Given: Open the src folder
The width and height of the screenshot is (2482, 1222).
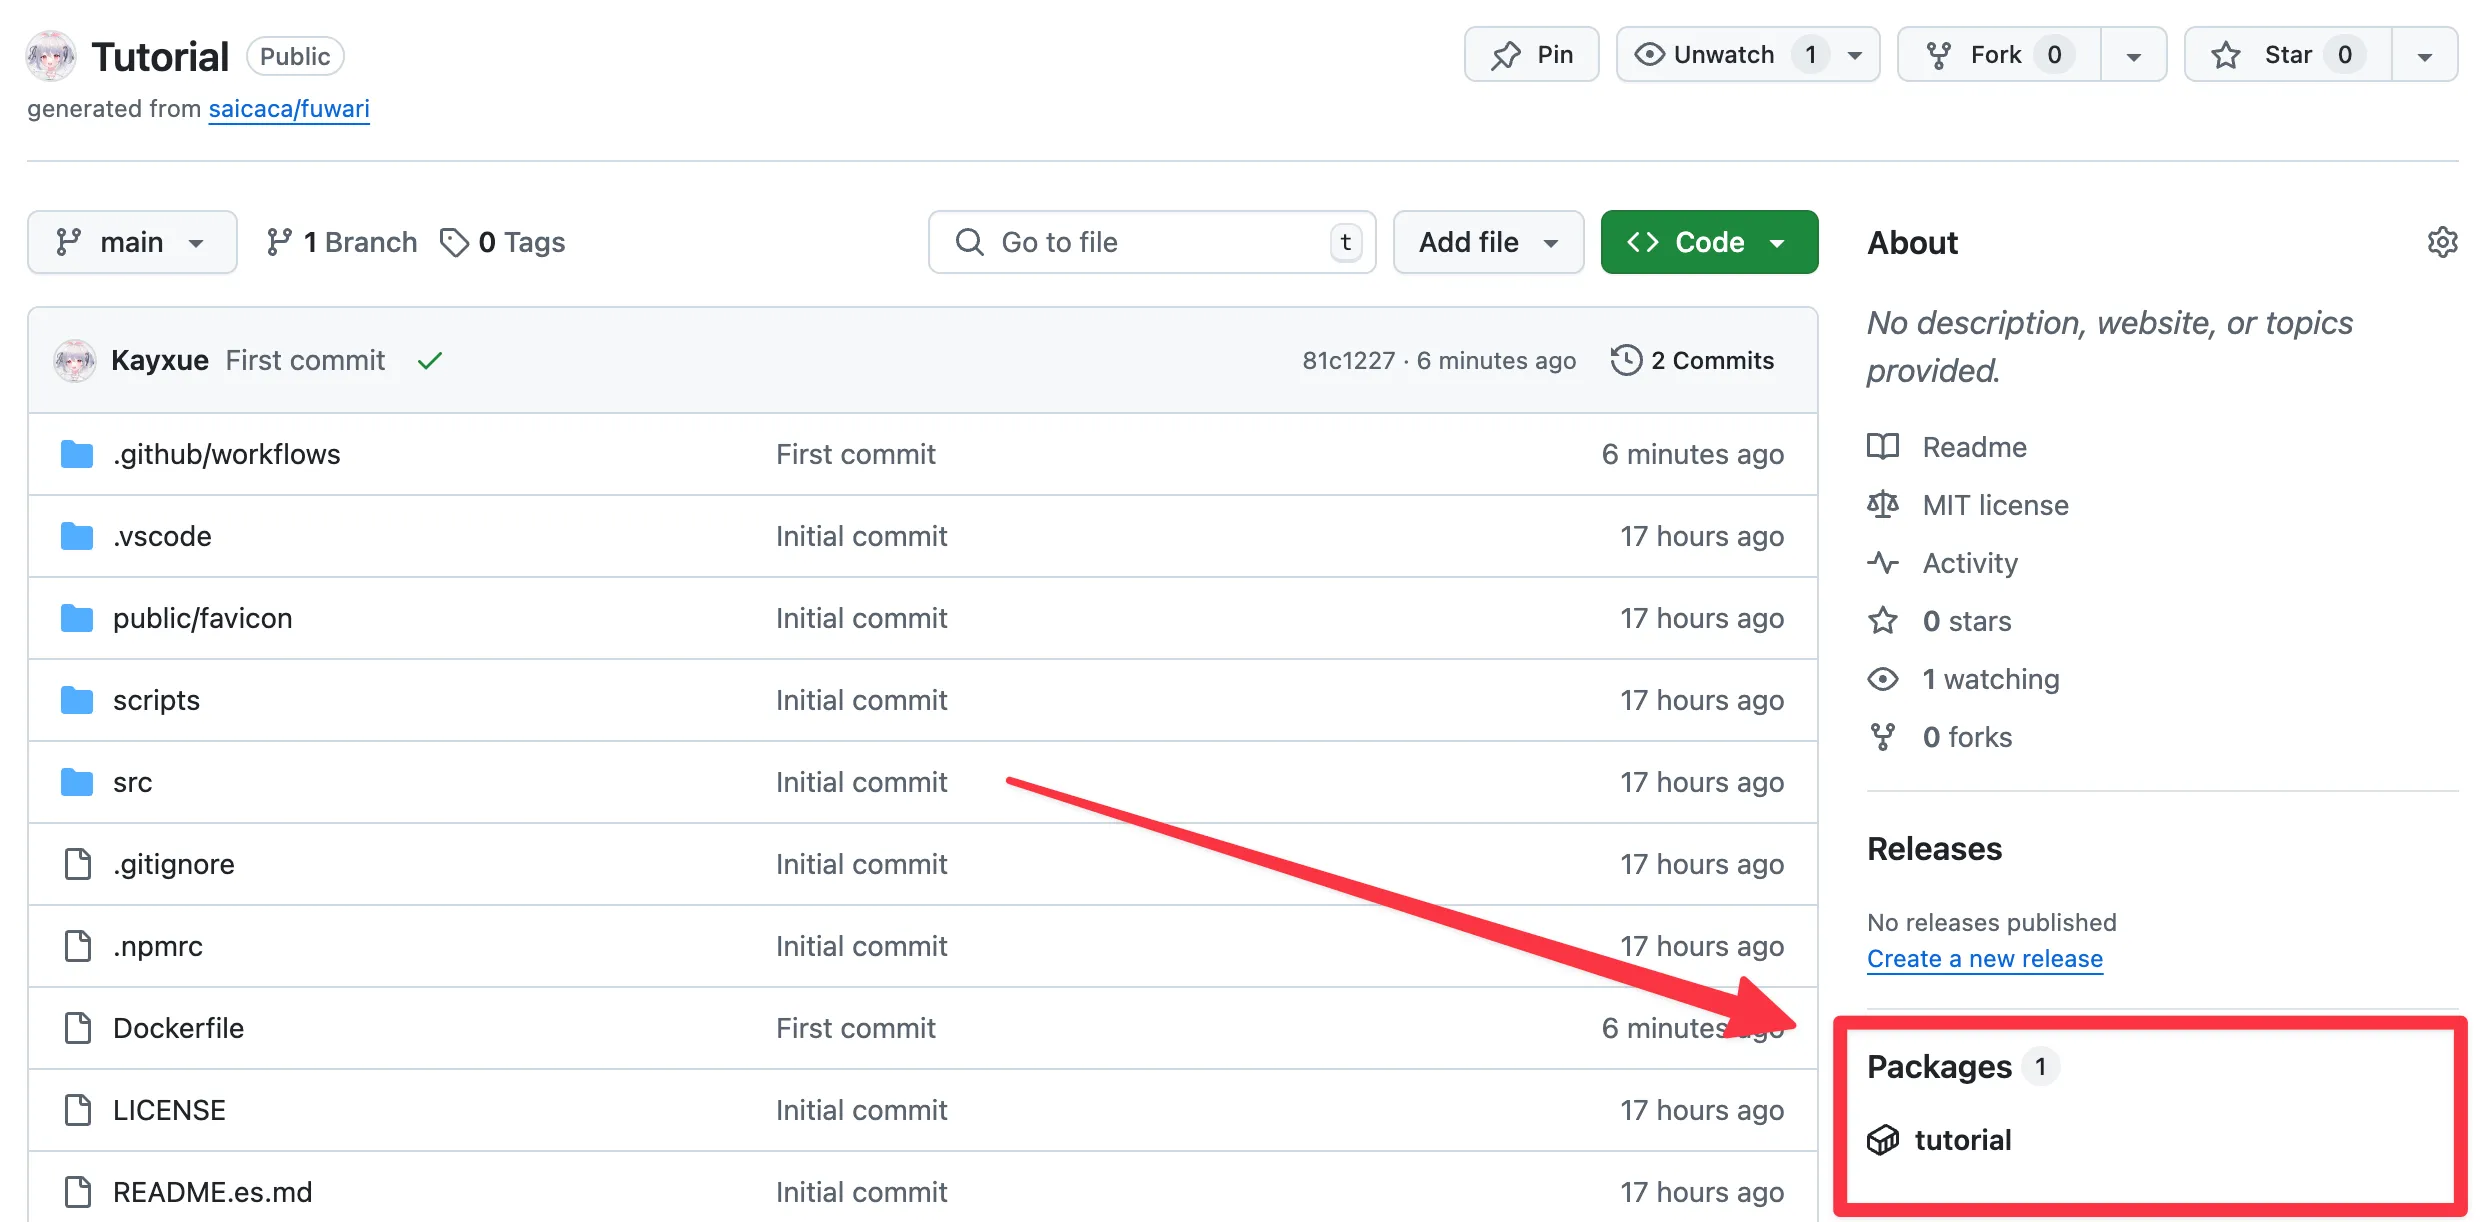Looking at the screenshot, I should 133,782.
